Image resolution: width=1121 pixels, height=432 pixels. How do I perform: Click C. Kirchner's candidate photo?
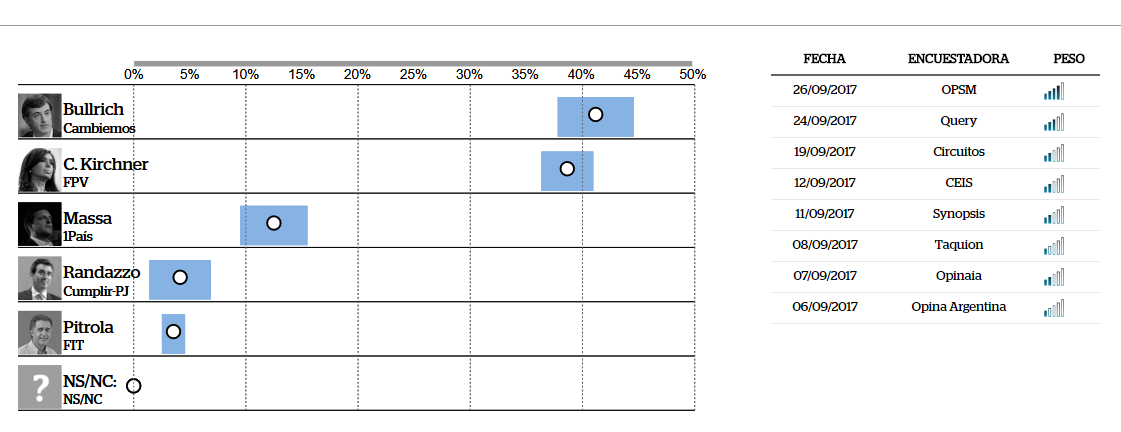coord(40,170)
